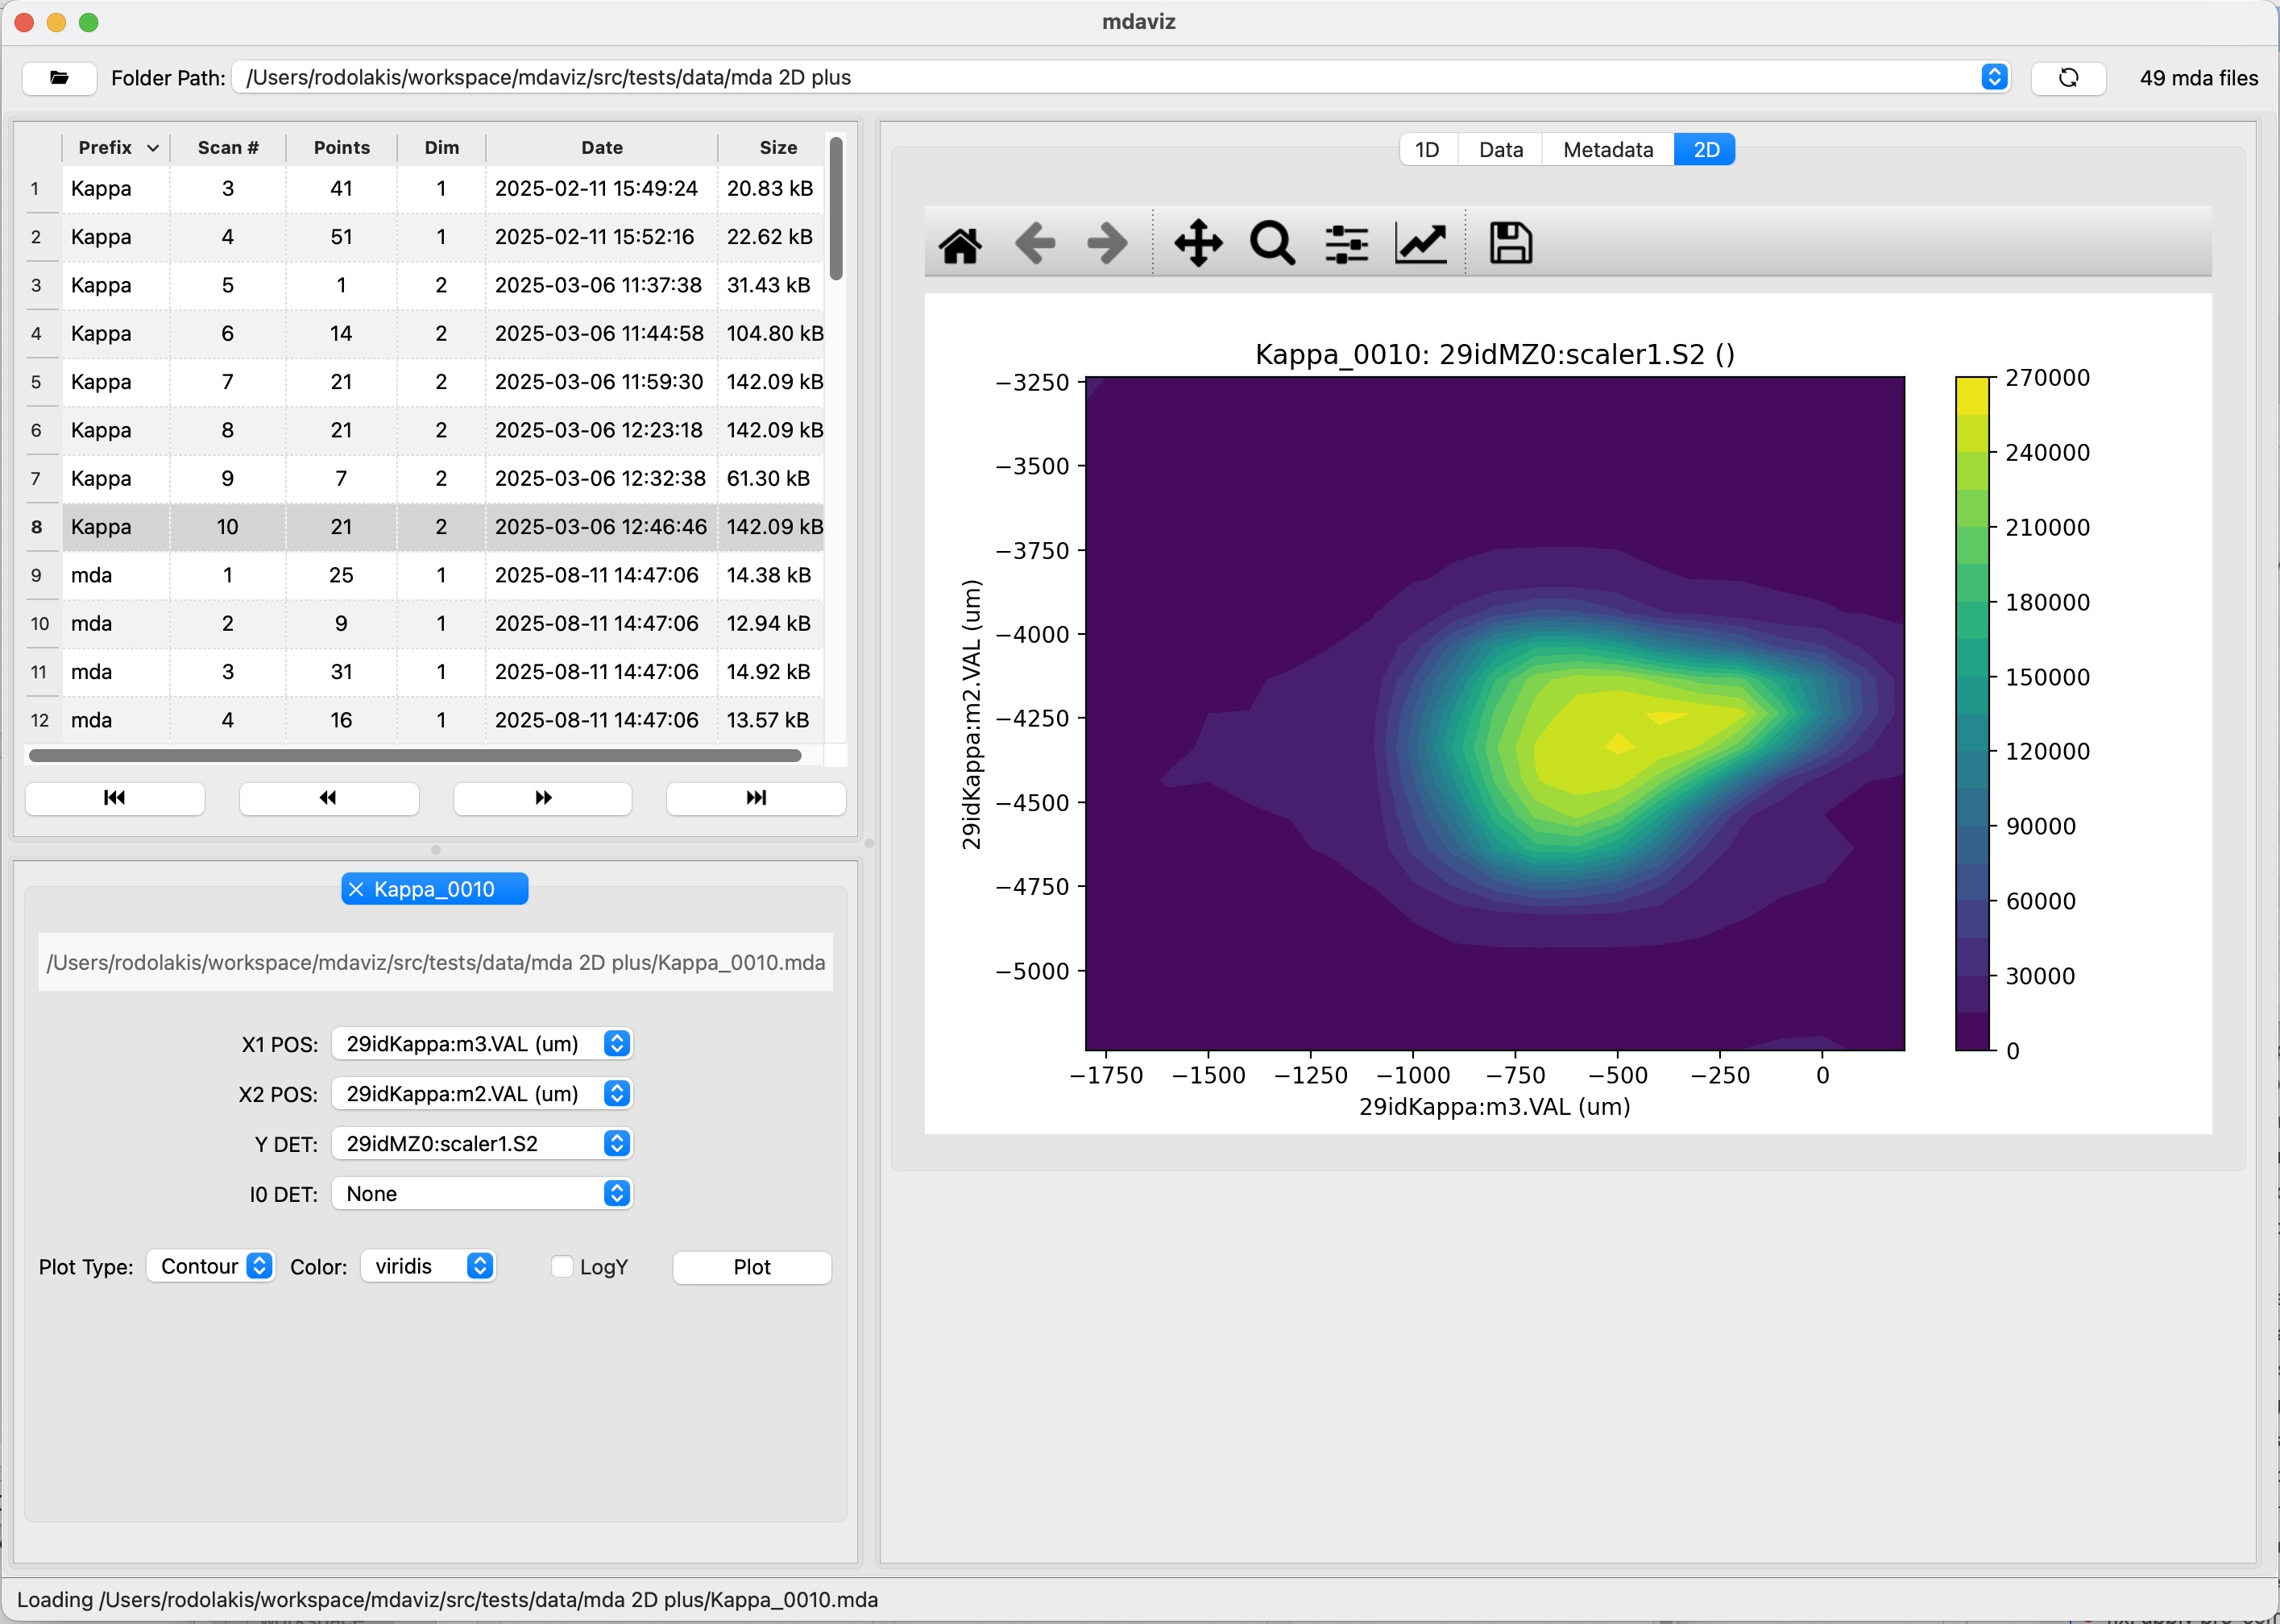Click the Date column header

point(602,147)
